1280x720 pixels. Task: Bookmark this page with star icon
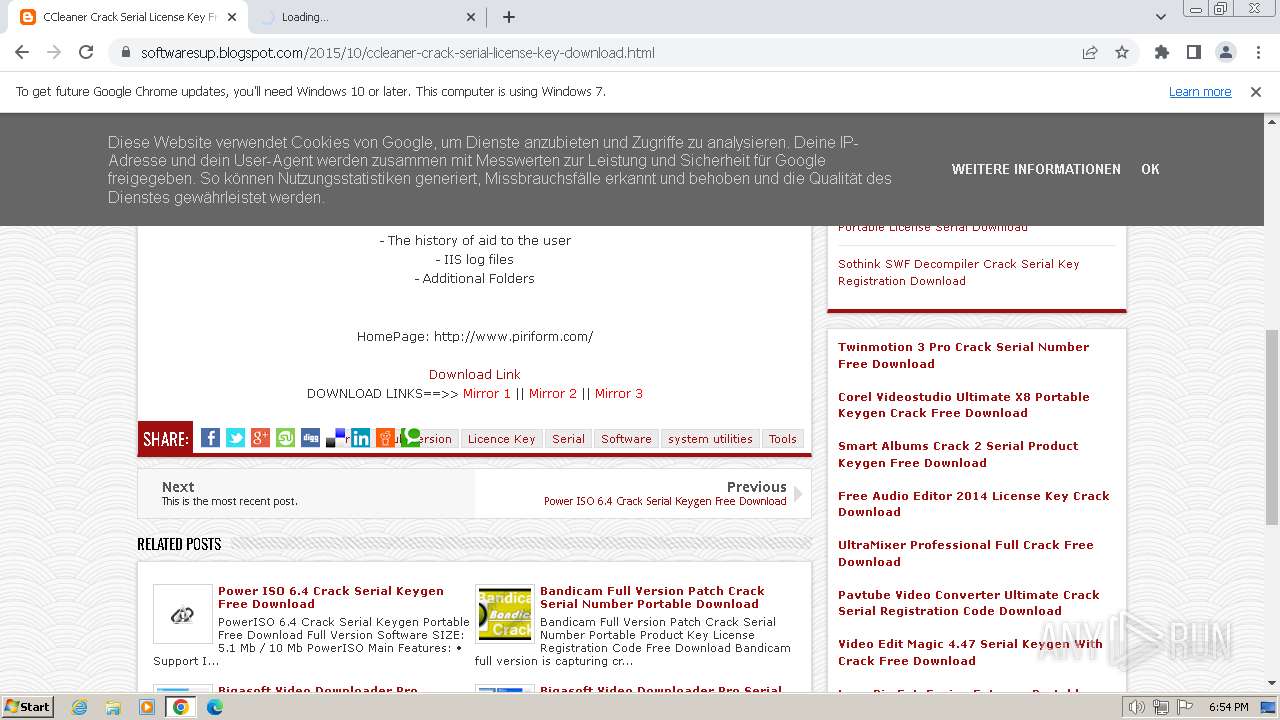tap(1122, 52)
